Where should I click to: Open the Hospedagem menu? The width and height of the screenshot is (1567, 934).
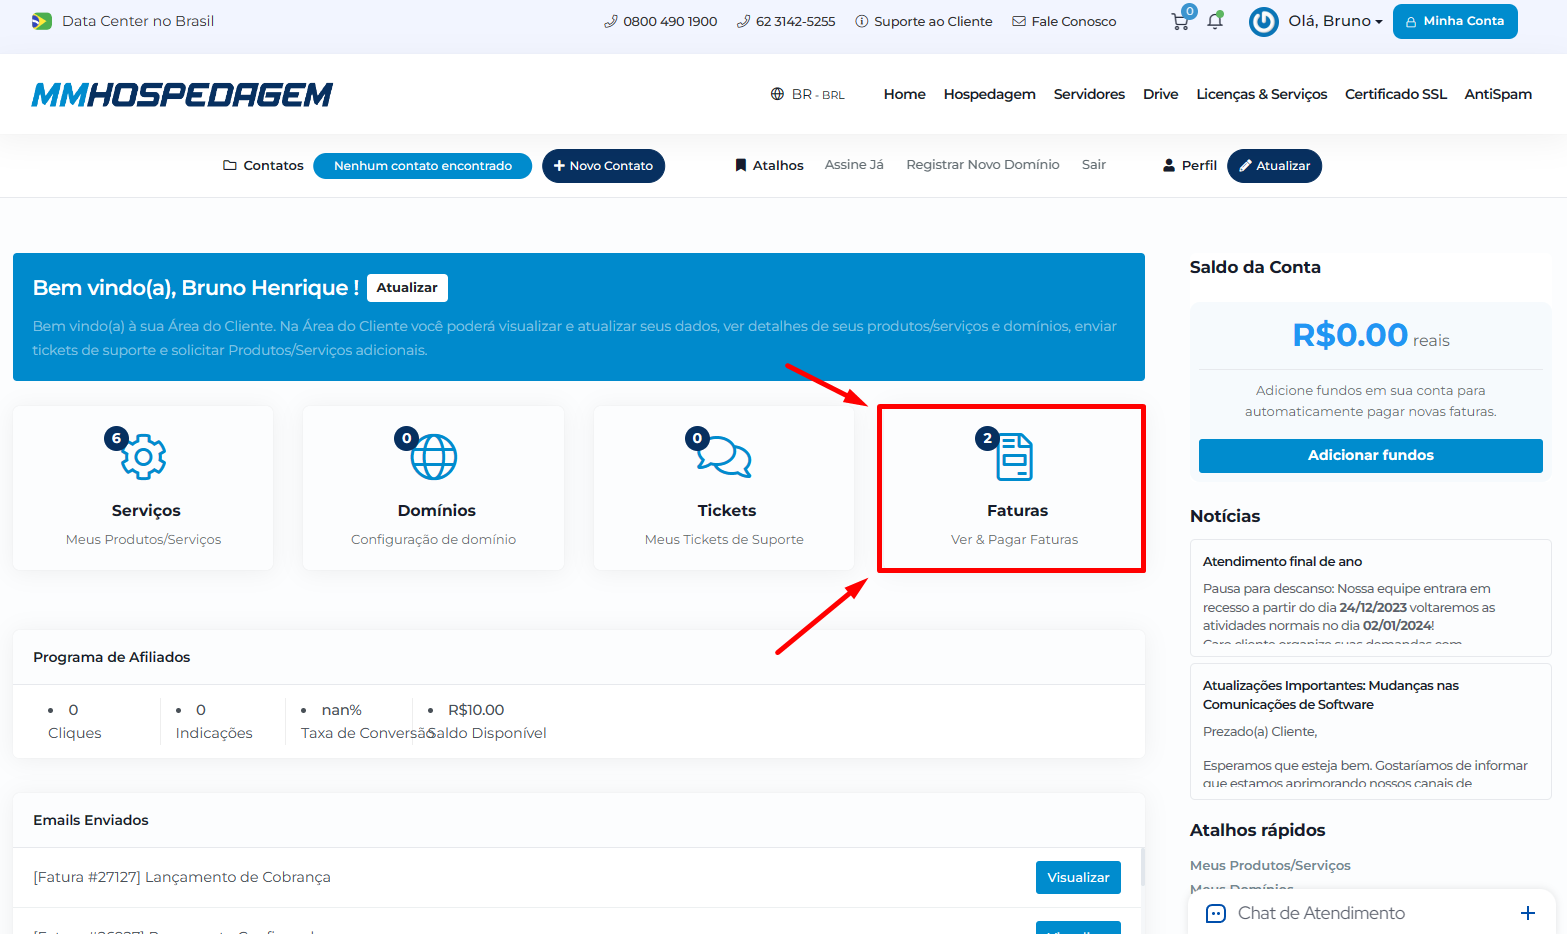[989, 94]
